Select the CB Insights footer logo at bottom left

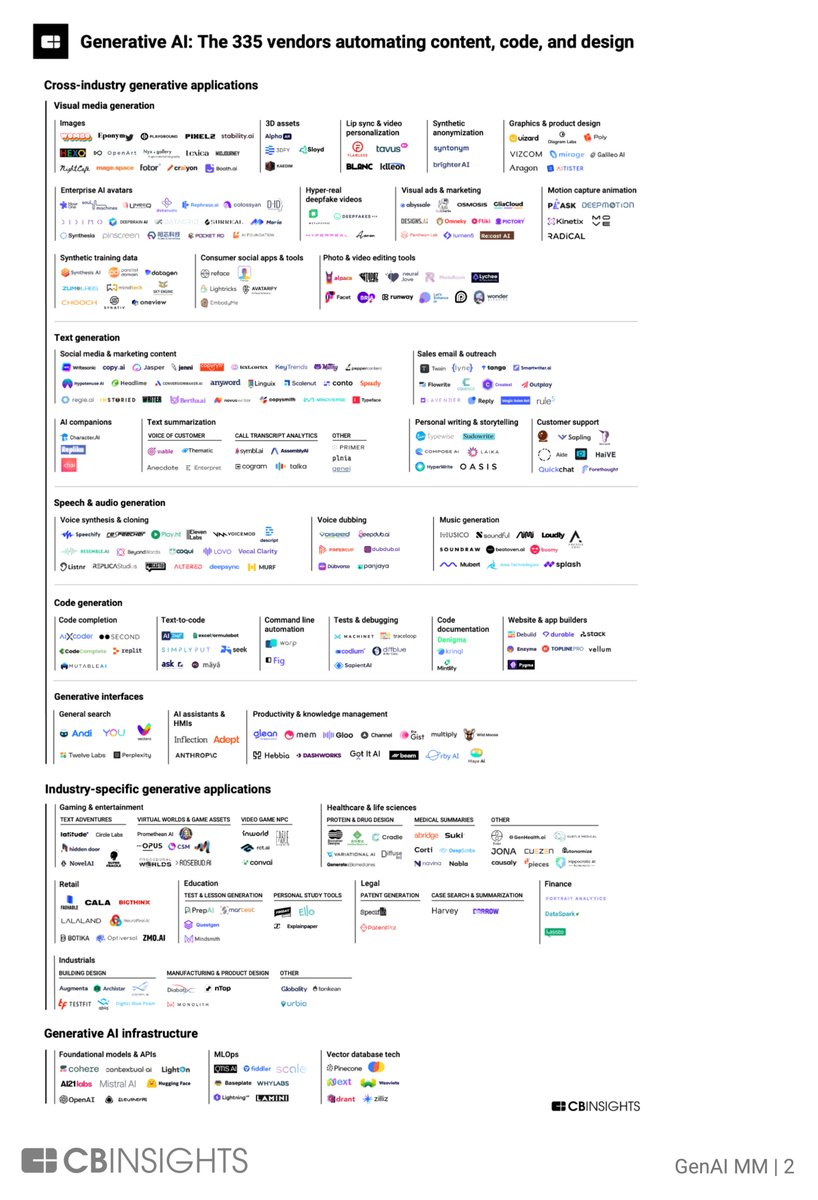pos(134,1161)
